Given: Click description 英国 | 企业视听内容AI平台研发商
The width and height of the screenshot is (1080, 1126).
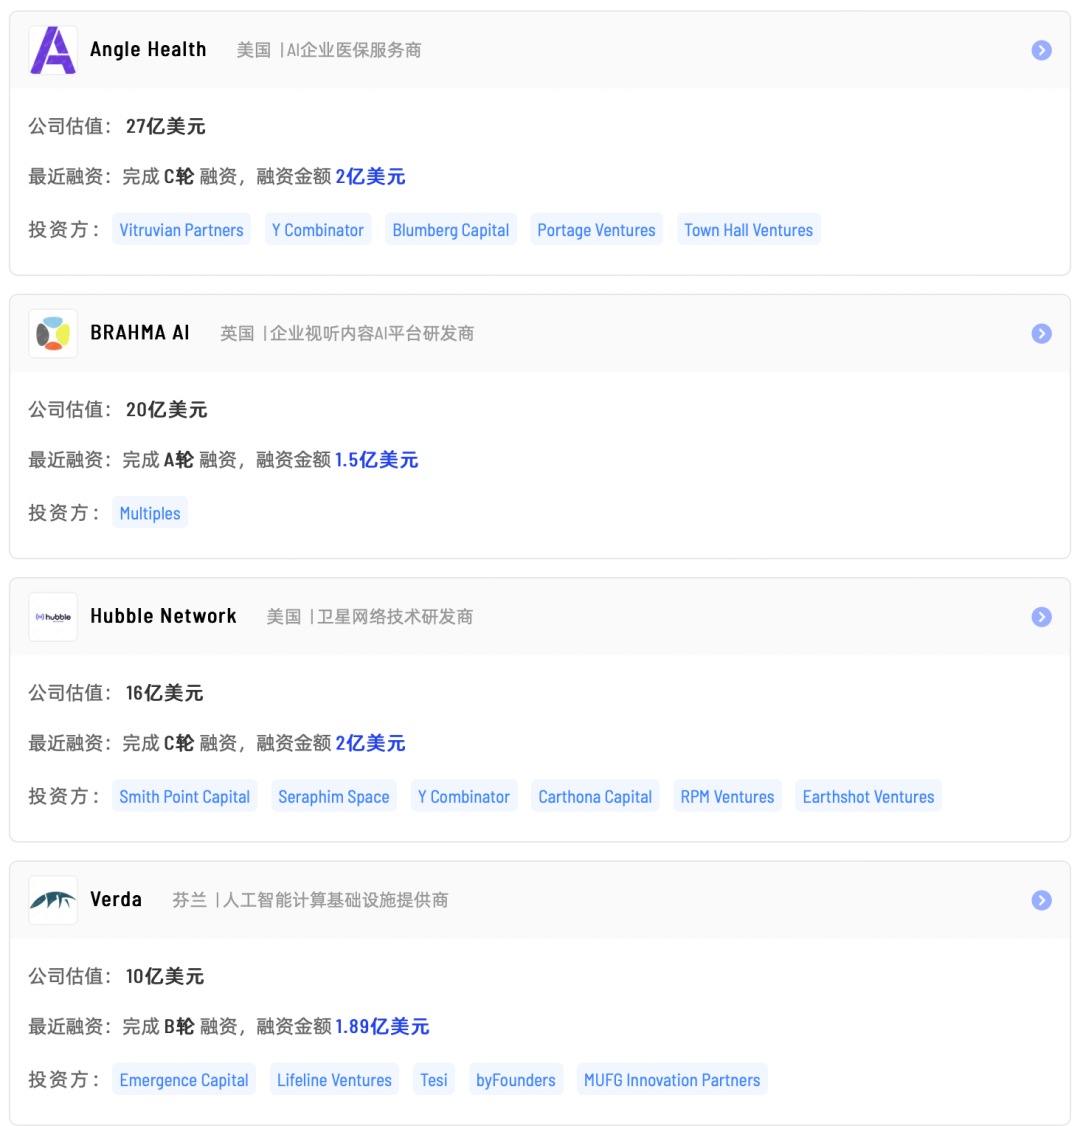Looking at the screenshot, I should point(347,334).
